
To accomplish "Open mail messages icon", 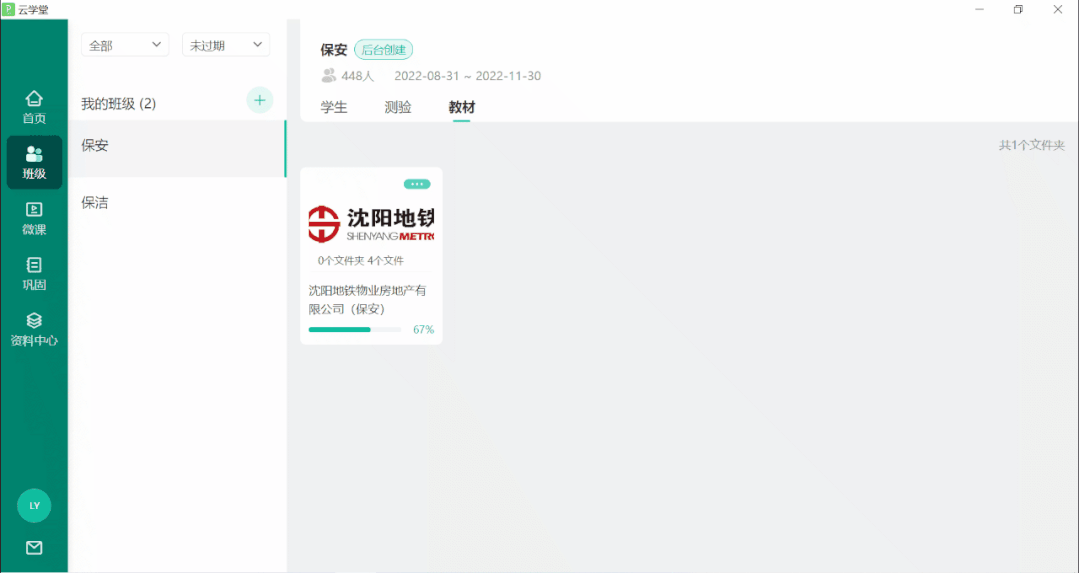I will 34,548.
